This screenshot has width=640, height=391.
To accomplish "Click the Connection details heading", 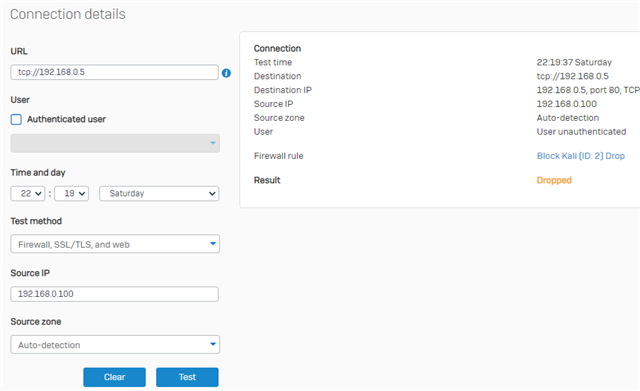I will click(x=68, y=14).
